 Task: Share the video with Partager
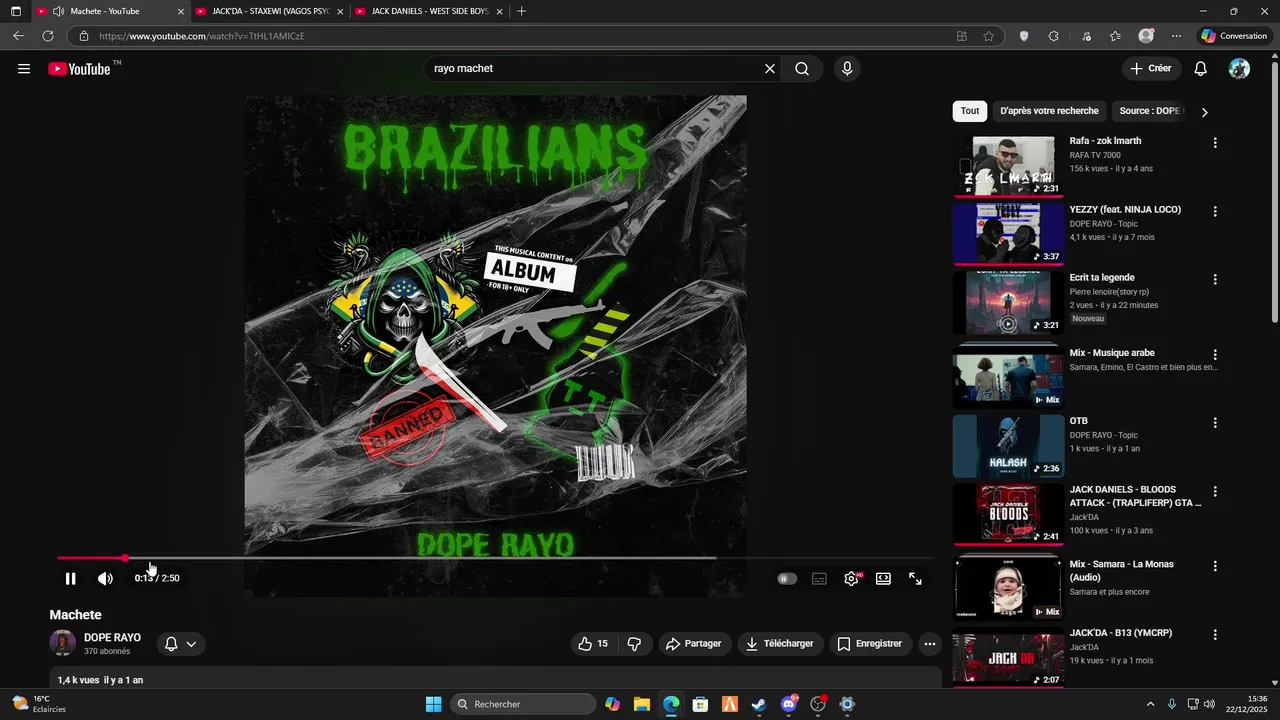[694, 644]
